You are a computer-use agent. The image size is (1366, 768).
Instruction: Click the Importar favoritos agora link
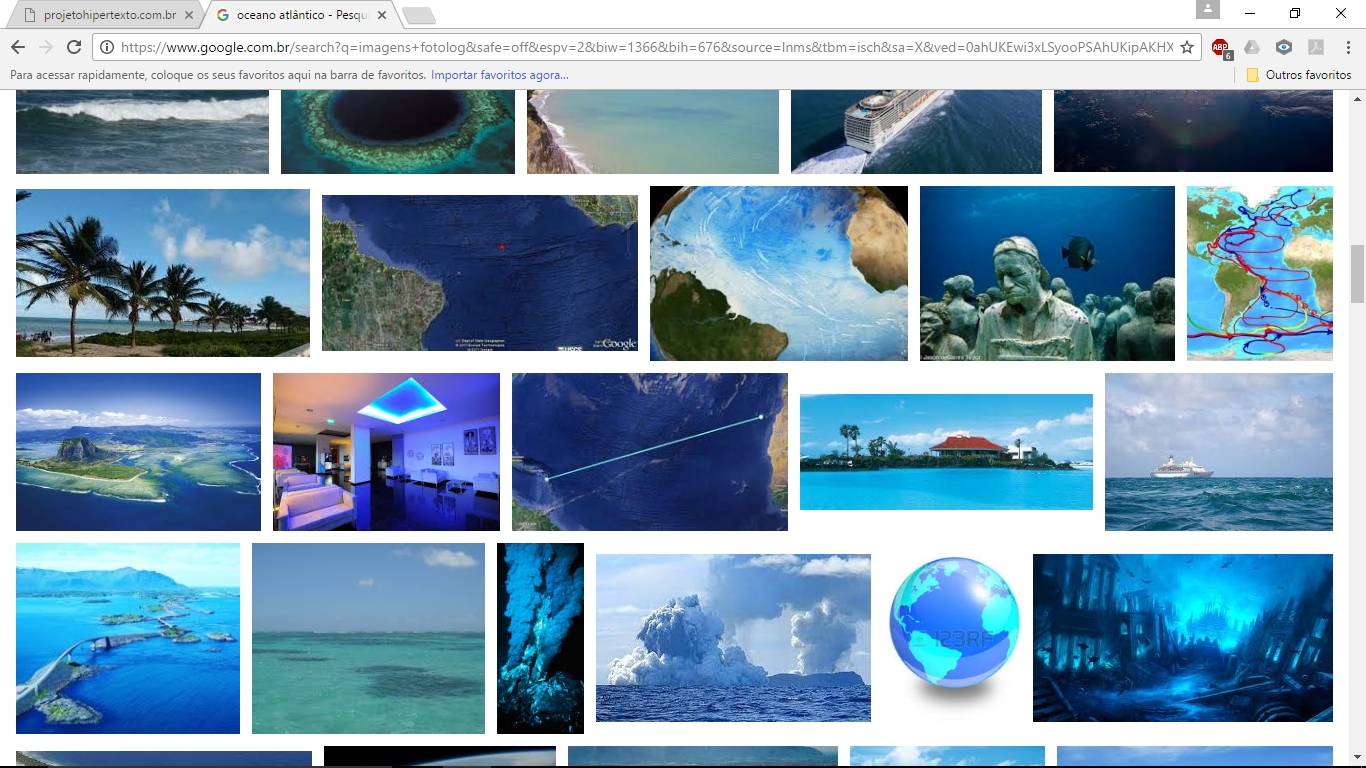(x=499, y=75)
